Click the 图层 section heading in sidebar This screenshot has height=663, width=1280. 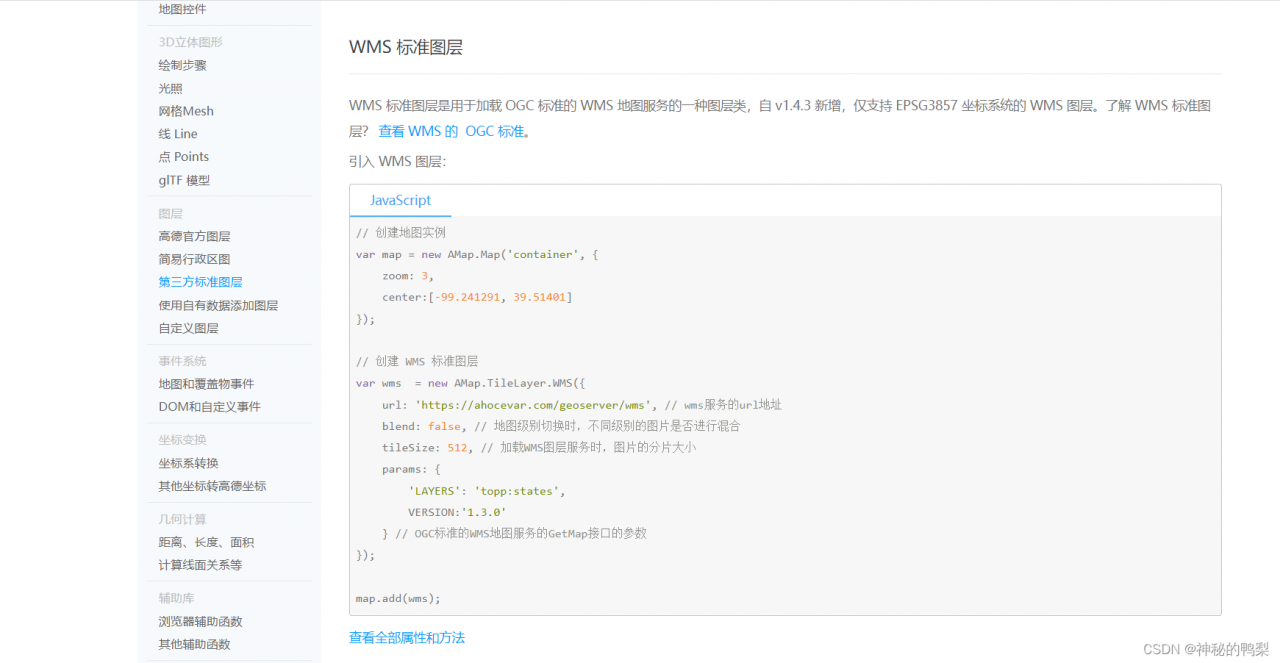170,214
